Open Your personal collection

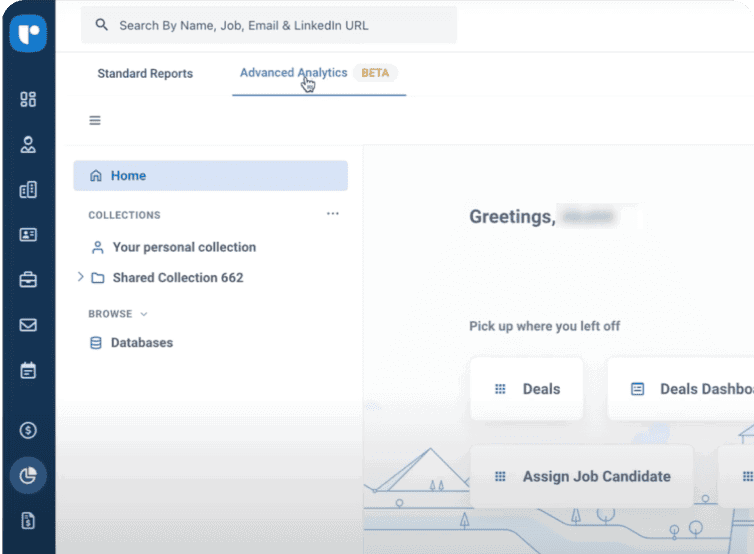(x=184, y=247)
